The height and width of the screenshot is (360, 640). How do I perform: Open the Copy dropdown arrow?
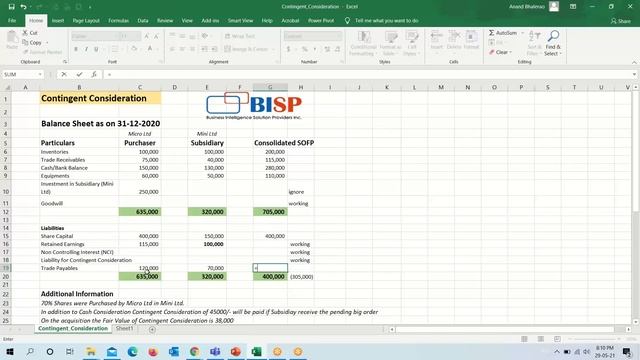point(47,42)
